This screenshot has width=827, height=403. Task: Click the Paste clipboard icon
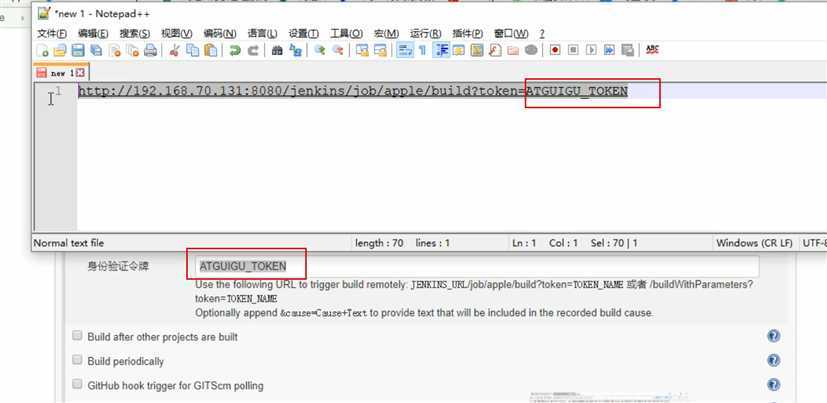tap(211, 51)
